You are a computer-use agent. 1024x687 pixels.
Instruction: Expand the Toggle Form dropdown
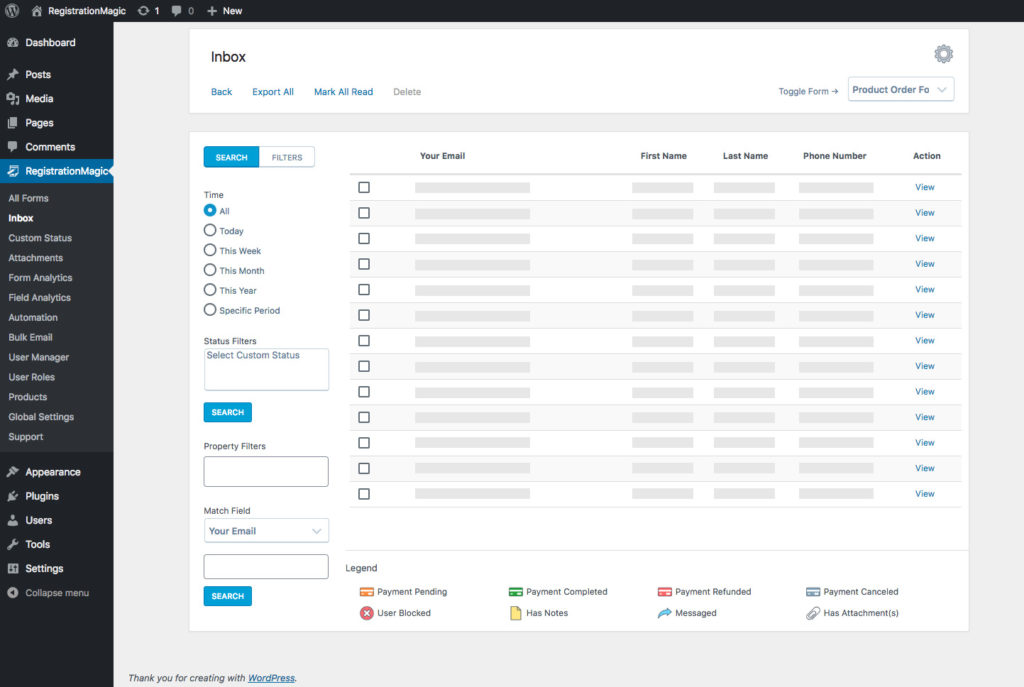[x=901, y=90]
